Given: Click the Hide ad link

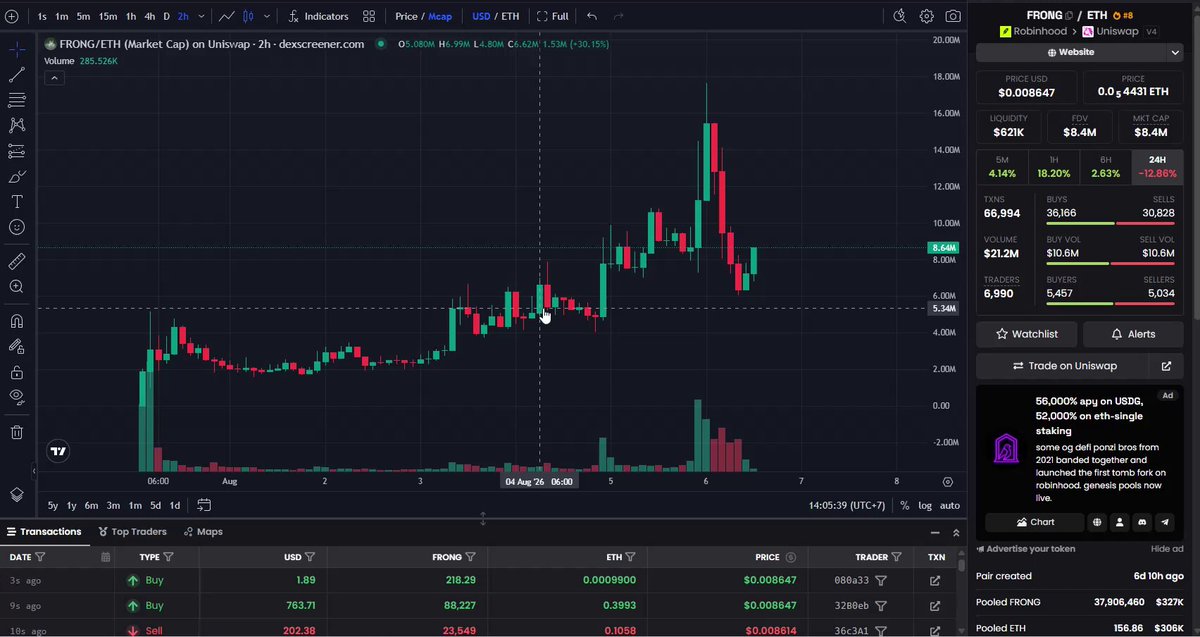Looking at the screenshot, I should [x=1167, y=549].
